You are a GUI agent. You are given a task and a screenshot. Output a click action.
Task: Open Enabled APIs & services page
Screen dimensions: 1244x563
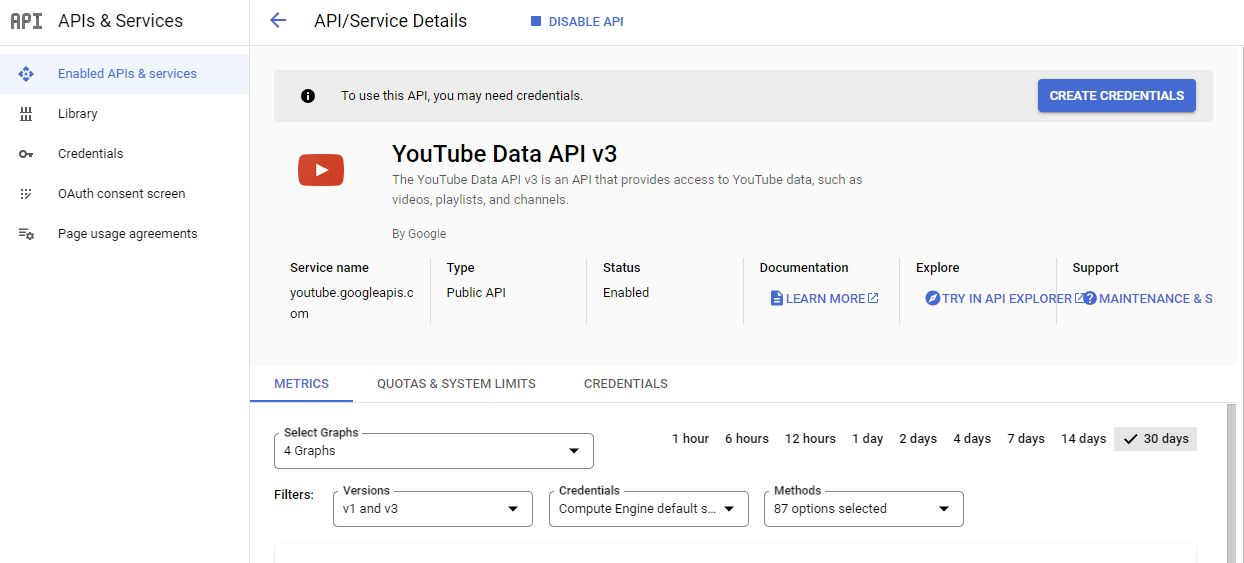point(124,74)
